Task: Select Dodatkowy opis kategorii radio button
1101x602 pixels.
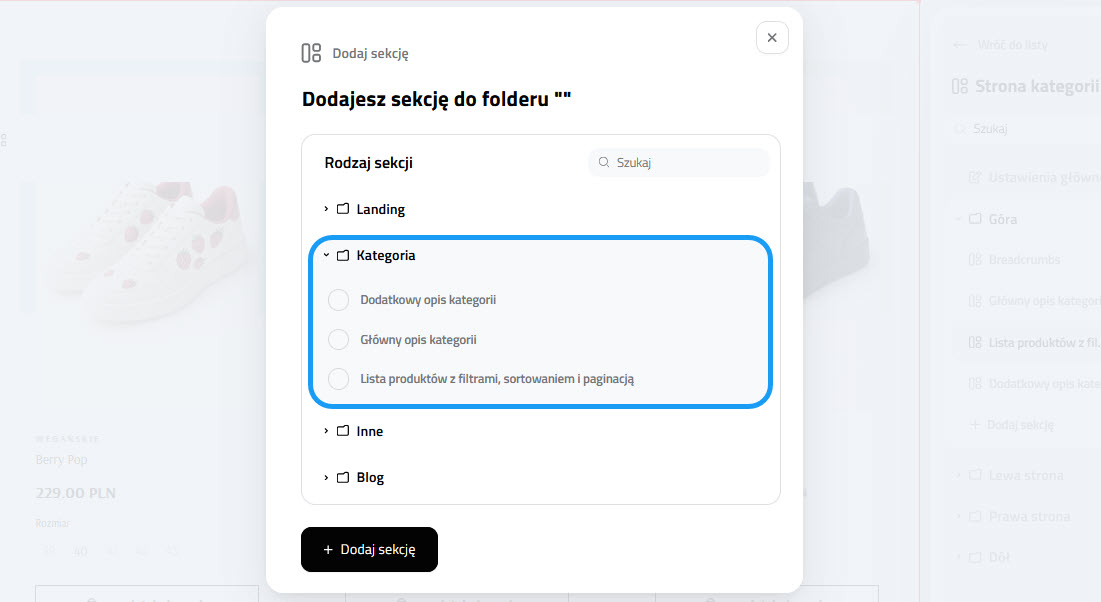Action: 339,300
